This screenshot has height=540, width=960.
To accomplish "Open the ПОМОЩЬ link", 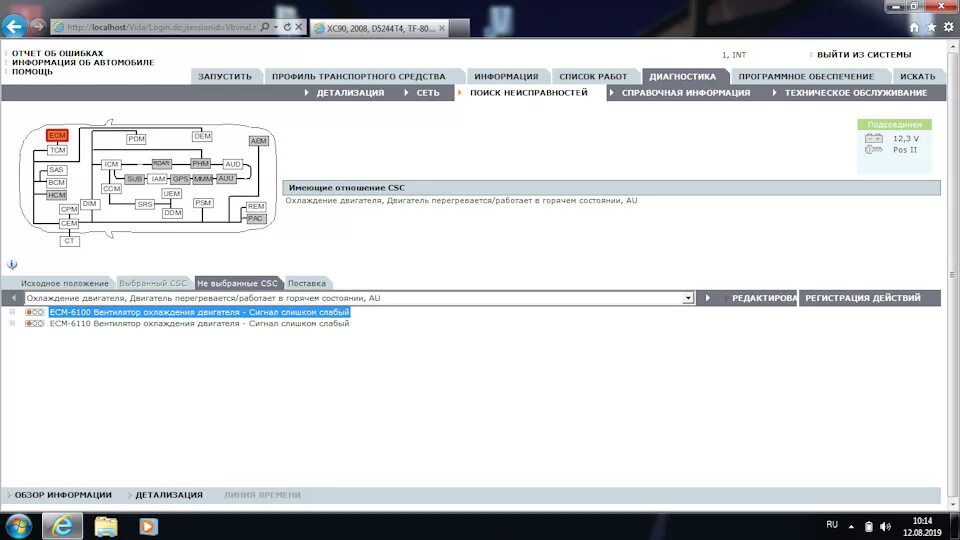I will point(32,72).
